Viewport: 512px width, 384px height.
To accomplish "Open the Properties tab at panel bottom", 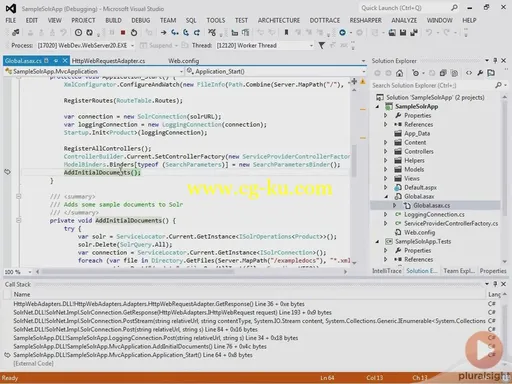I will point(493,271).
